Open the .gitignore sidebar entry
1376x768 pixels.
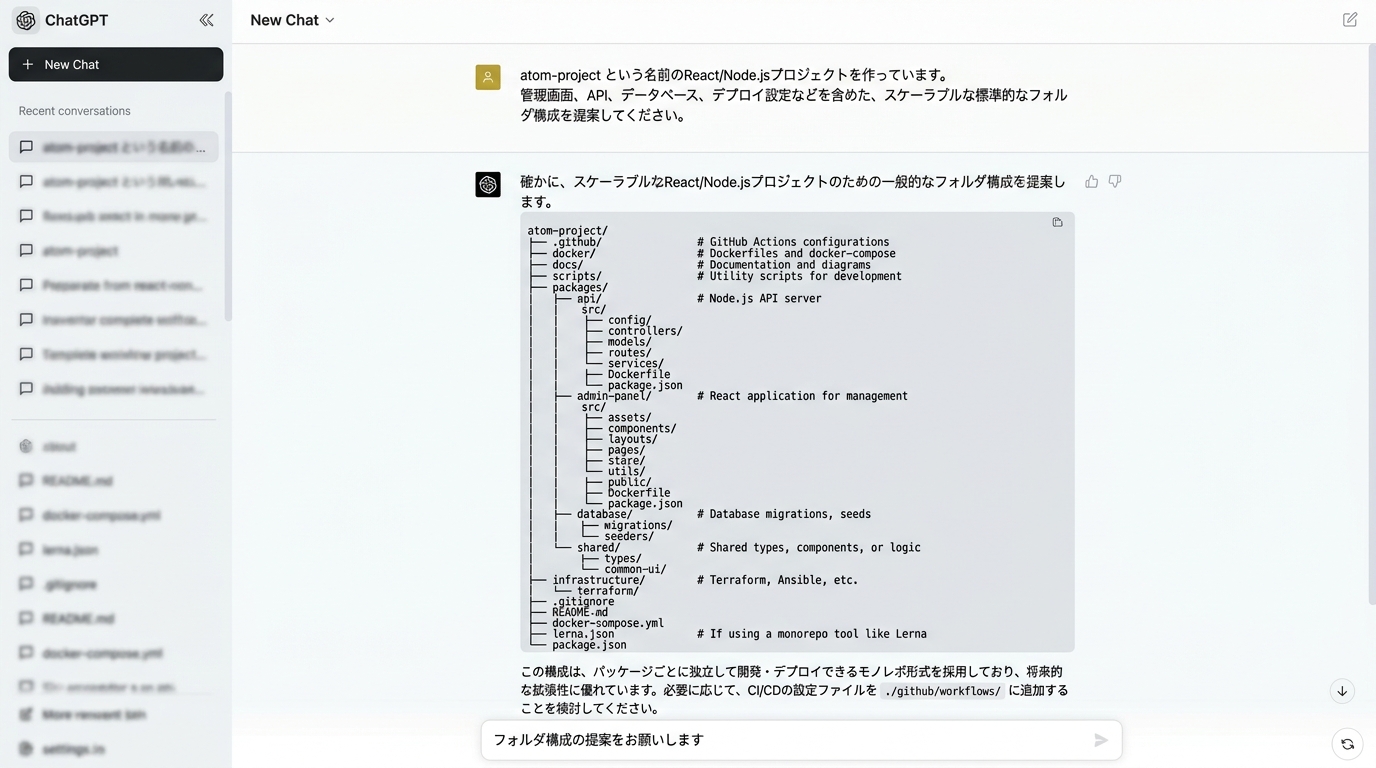click(x=70, y=584)
